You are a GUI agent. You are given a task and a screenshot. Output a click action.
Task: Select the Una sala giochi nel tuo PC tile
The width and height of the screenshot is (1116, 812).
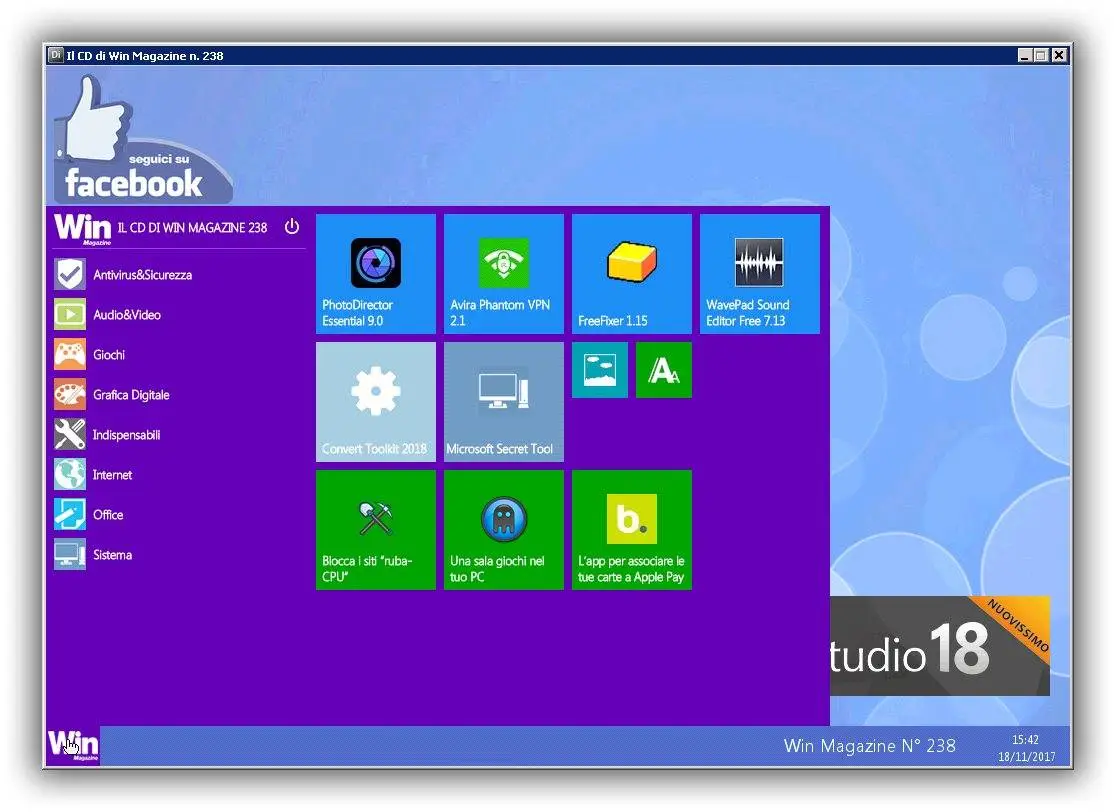coord(504,530)
